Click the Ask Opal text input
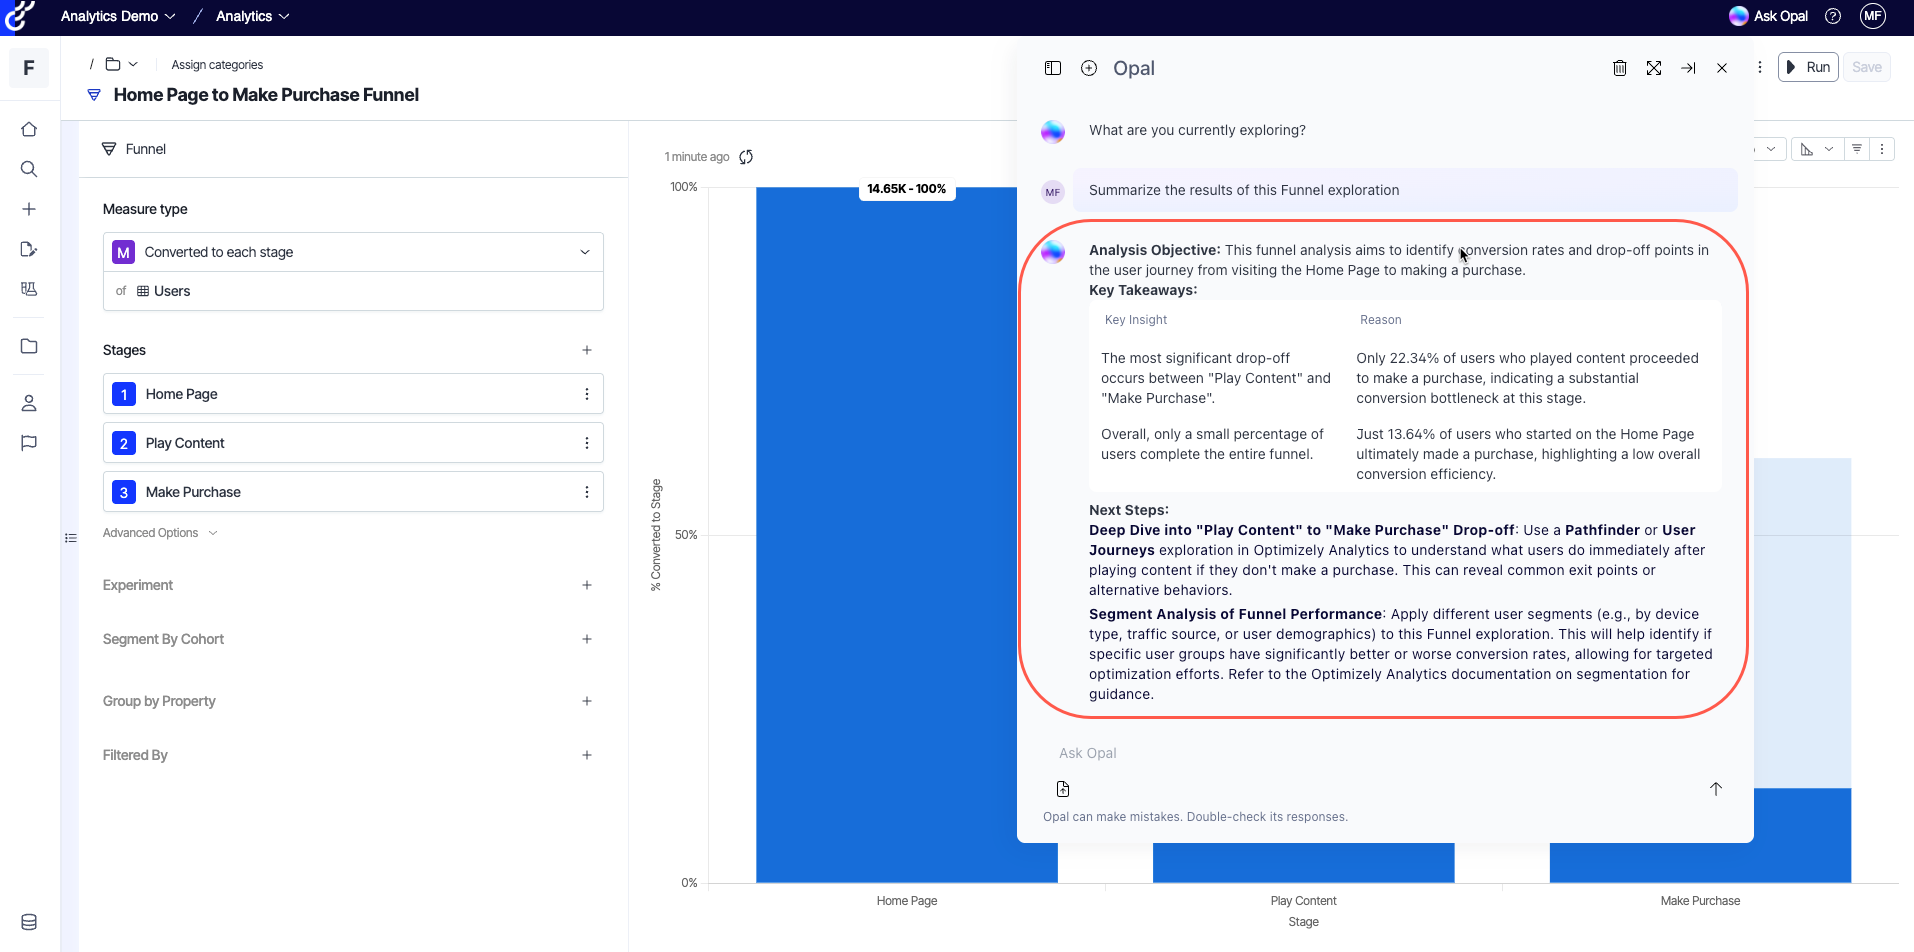 click(1380, 753)
